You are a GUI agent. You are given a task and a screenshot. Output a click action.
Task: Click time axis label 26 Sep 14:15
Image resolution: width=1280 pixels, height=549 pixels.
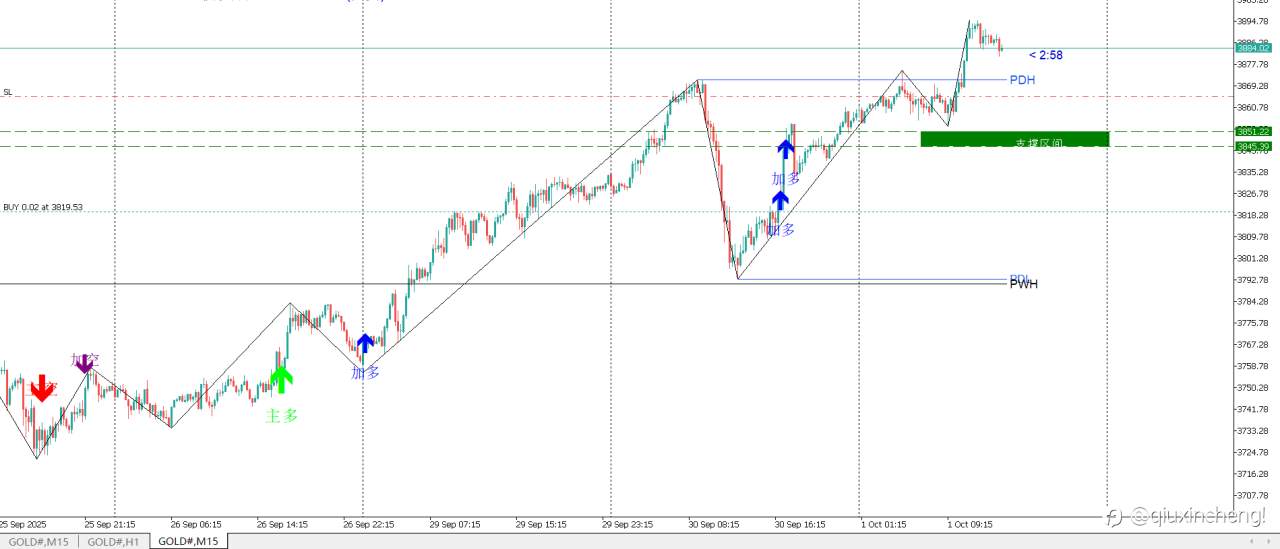click(282, 523)
